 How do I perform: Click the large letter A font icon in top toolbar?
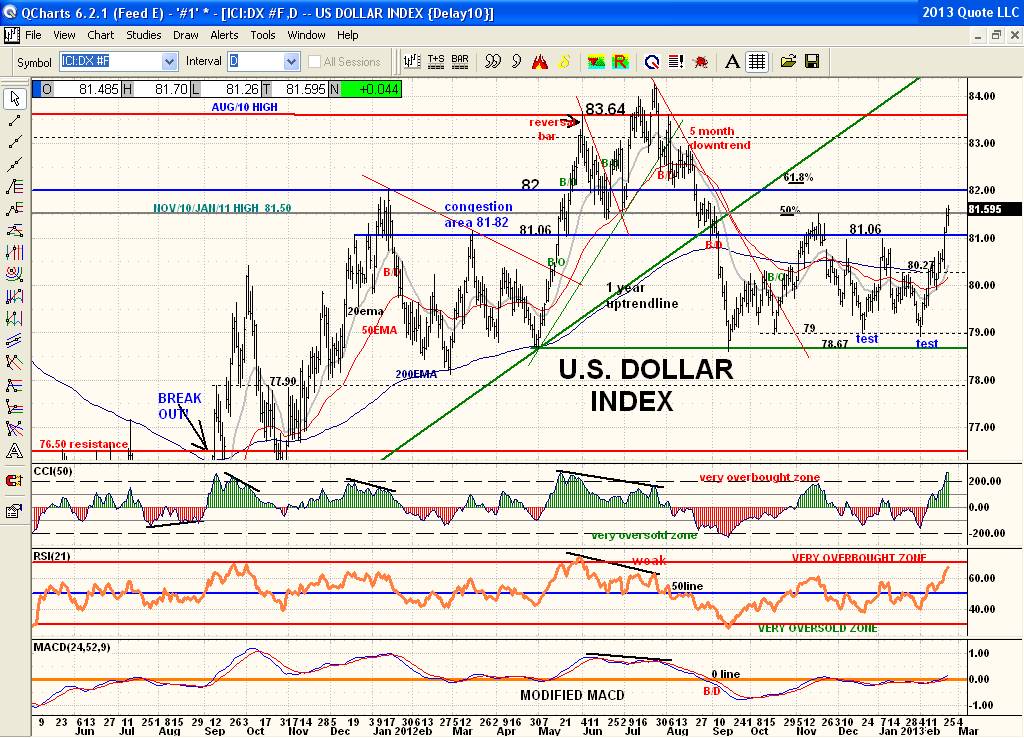click(732, 61)
